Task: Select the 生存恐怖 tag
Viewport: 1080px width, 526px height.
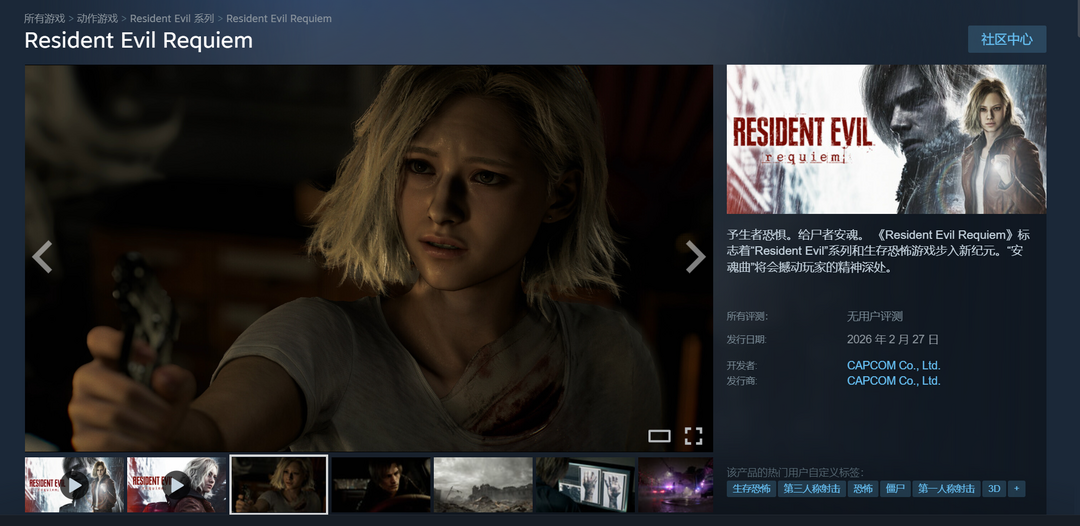Action: [x=751, y=489]
